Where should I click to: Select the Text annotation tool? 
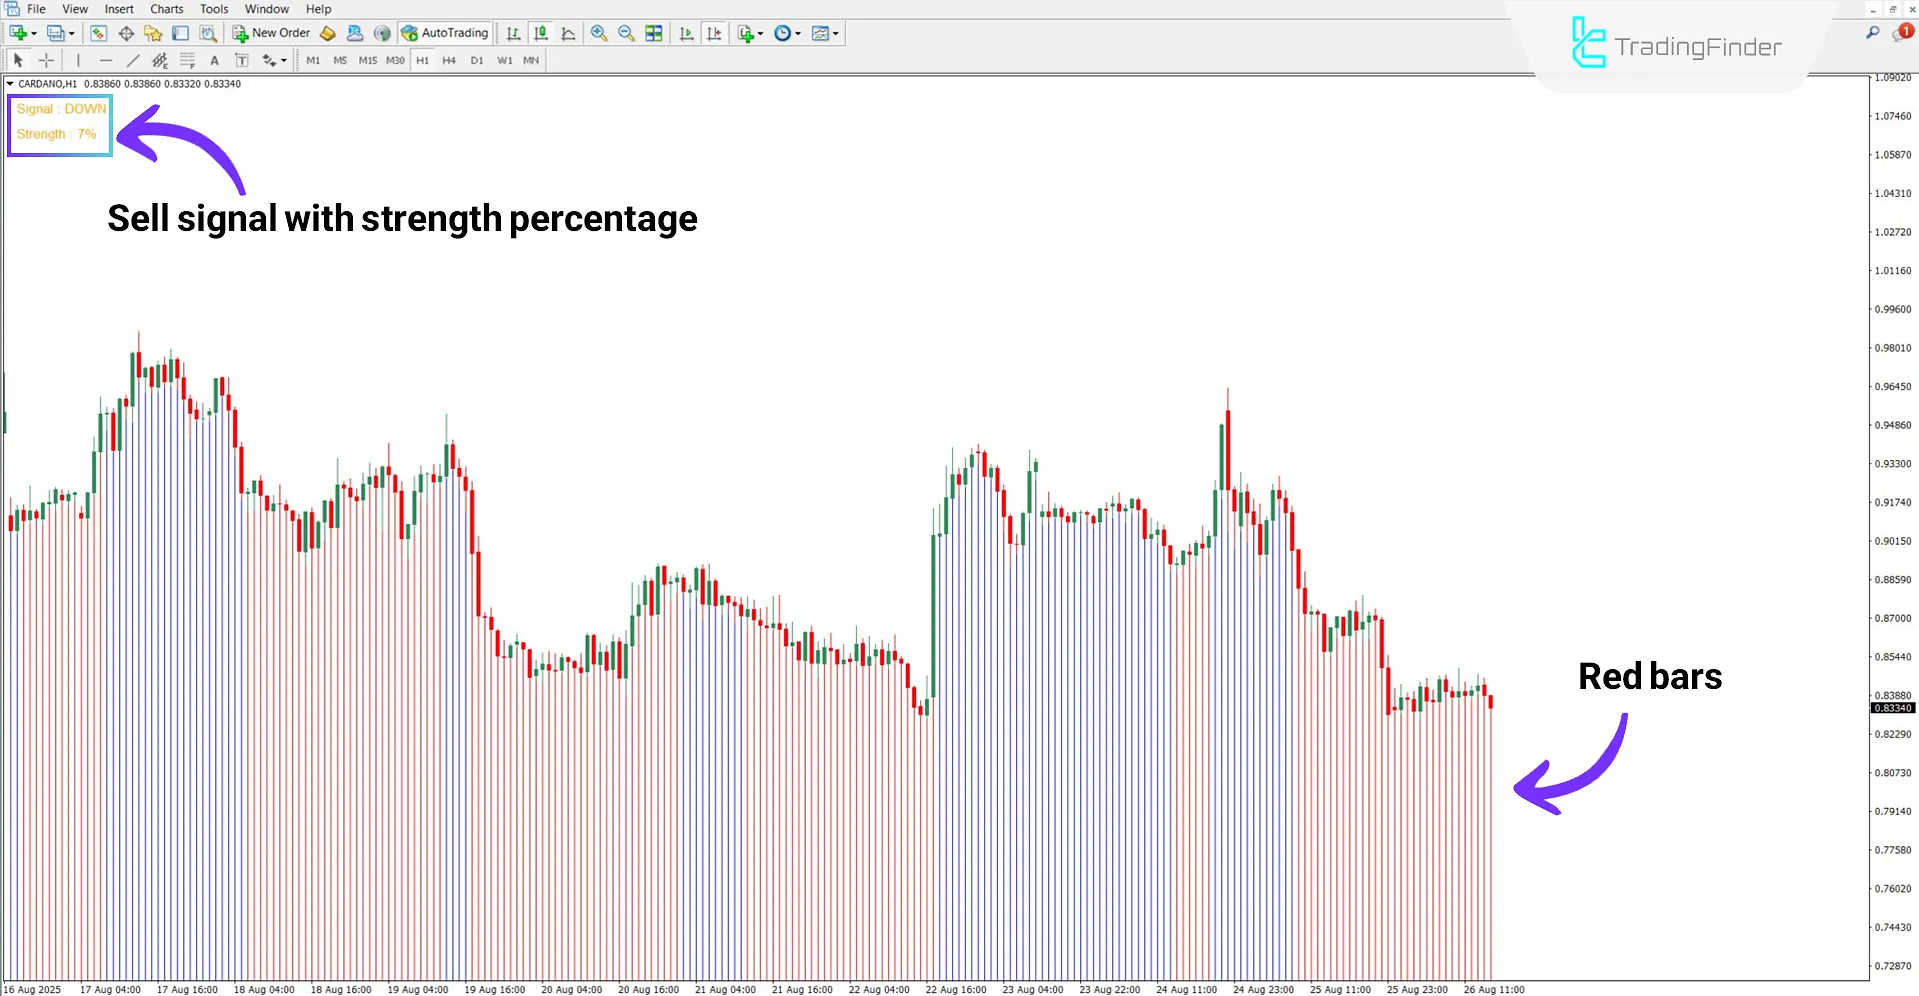click(x=214, y=60)
